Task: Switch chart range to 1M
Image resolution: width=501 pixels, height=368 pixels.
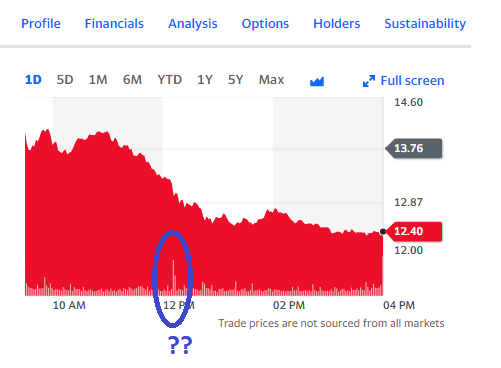Action: pos(98,80)
